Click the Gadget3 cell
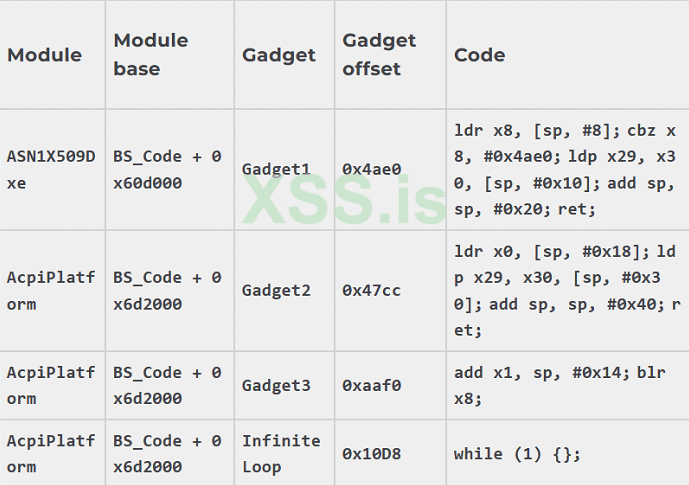This screenshot has width=689, height=485. [276, 386]
